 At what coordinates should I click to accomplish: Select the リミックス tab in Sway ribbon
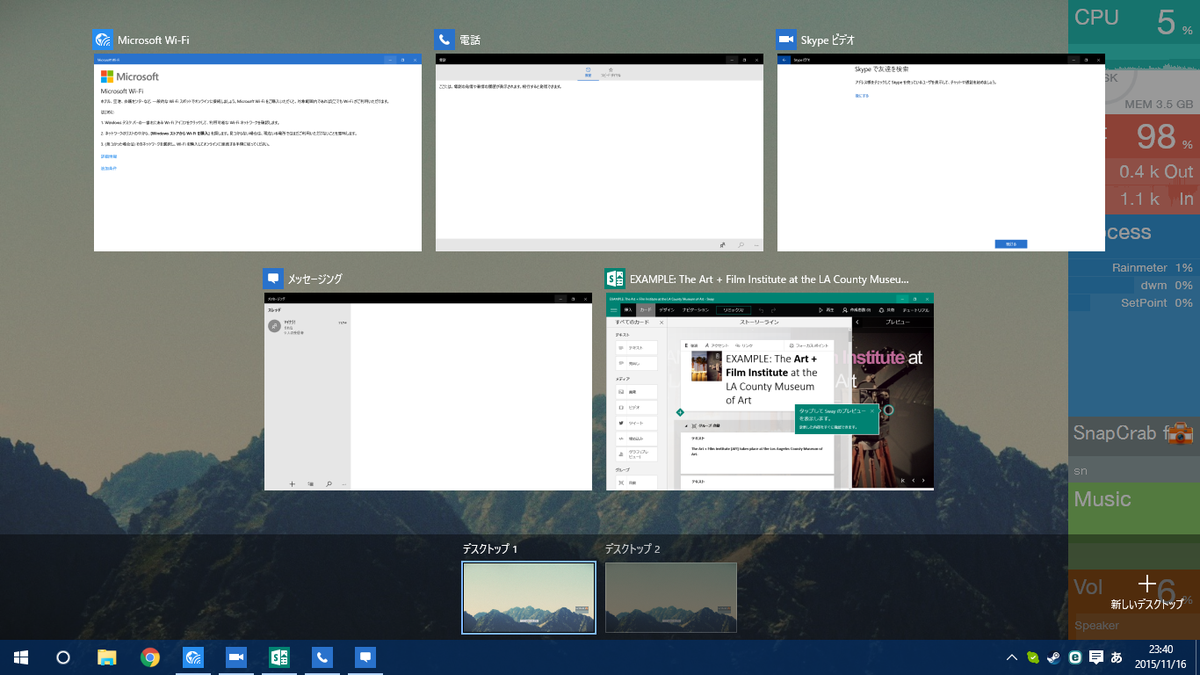point(733,310)
